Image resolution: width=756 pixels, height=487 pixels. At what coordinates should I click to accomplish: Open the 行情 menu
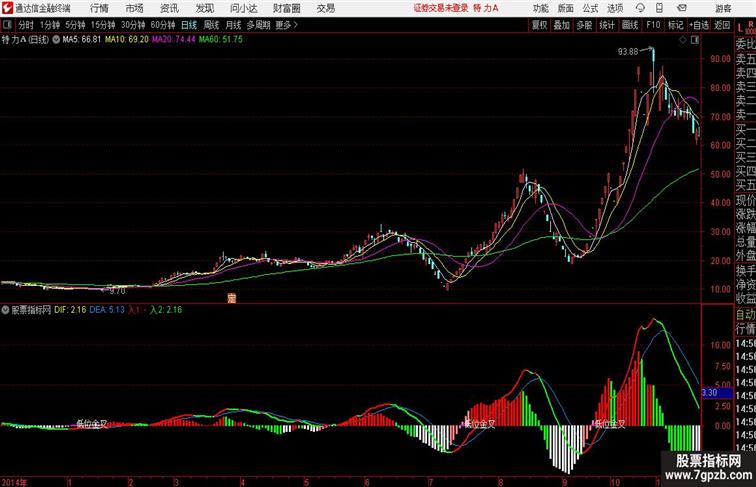pyautogui.click(x=99, y=8)
